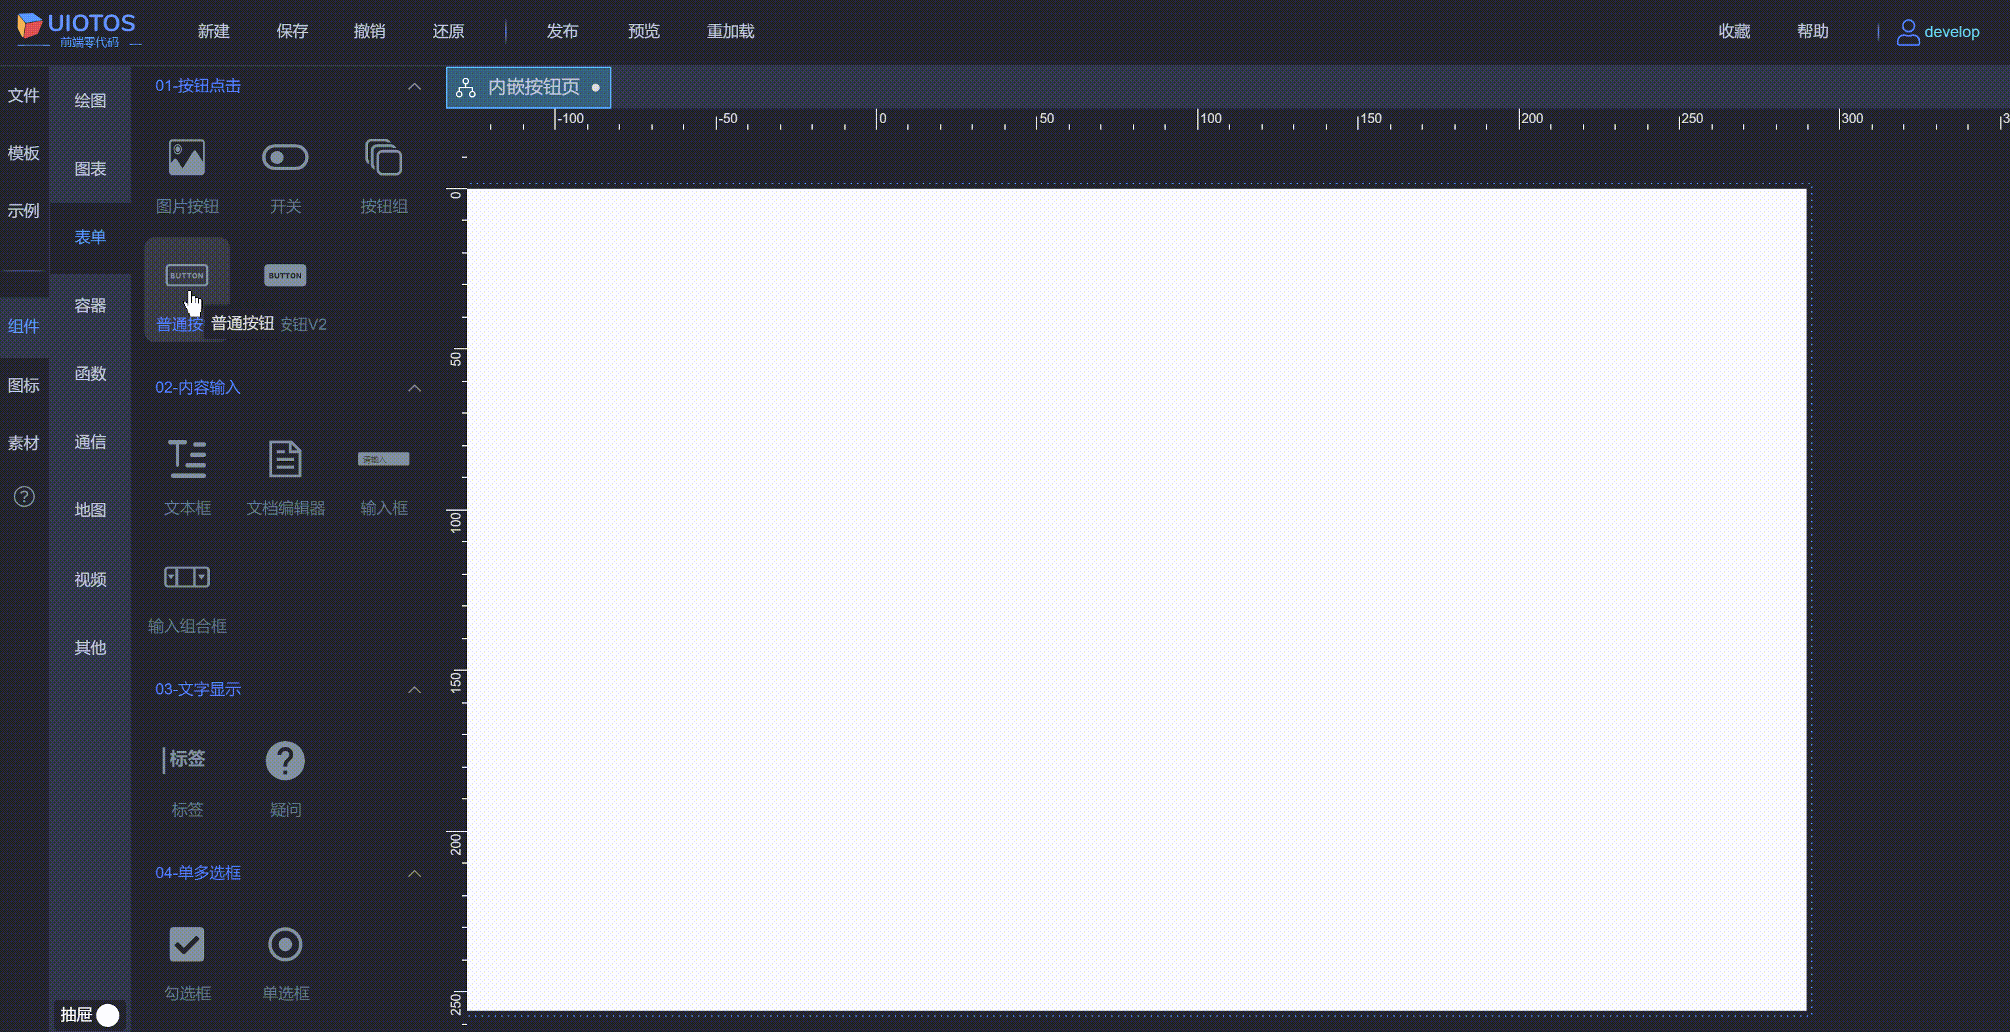2010x1032 pixels.
Task: Collapse the 03-文字显示 section
Action: point(415,689)
